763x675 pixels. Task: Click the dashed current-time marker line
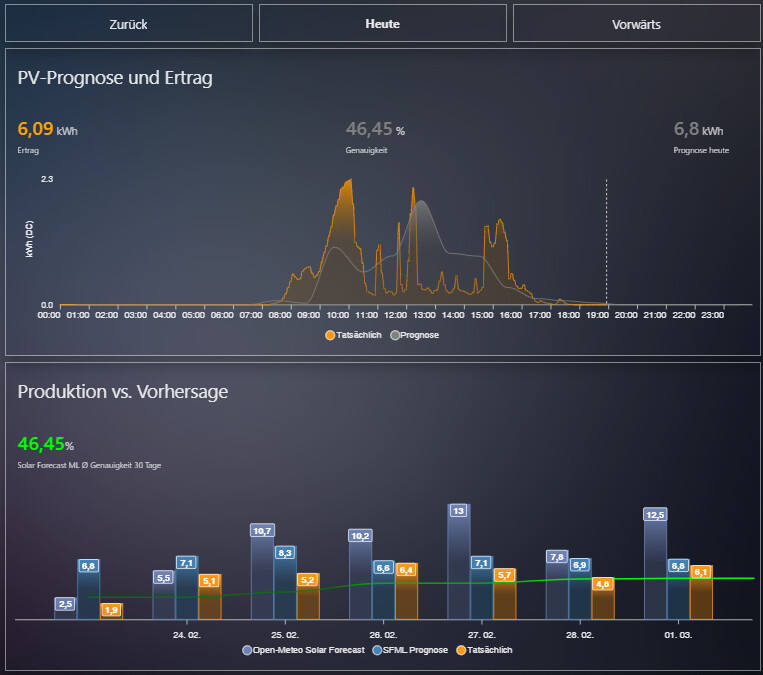point(606,240)
